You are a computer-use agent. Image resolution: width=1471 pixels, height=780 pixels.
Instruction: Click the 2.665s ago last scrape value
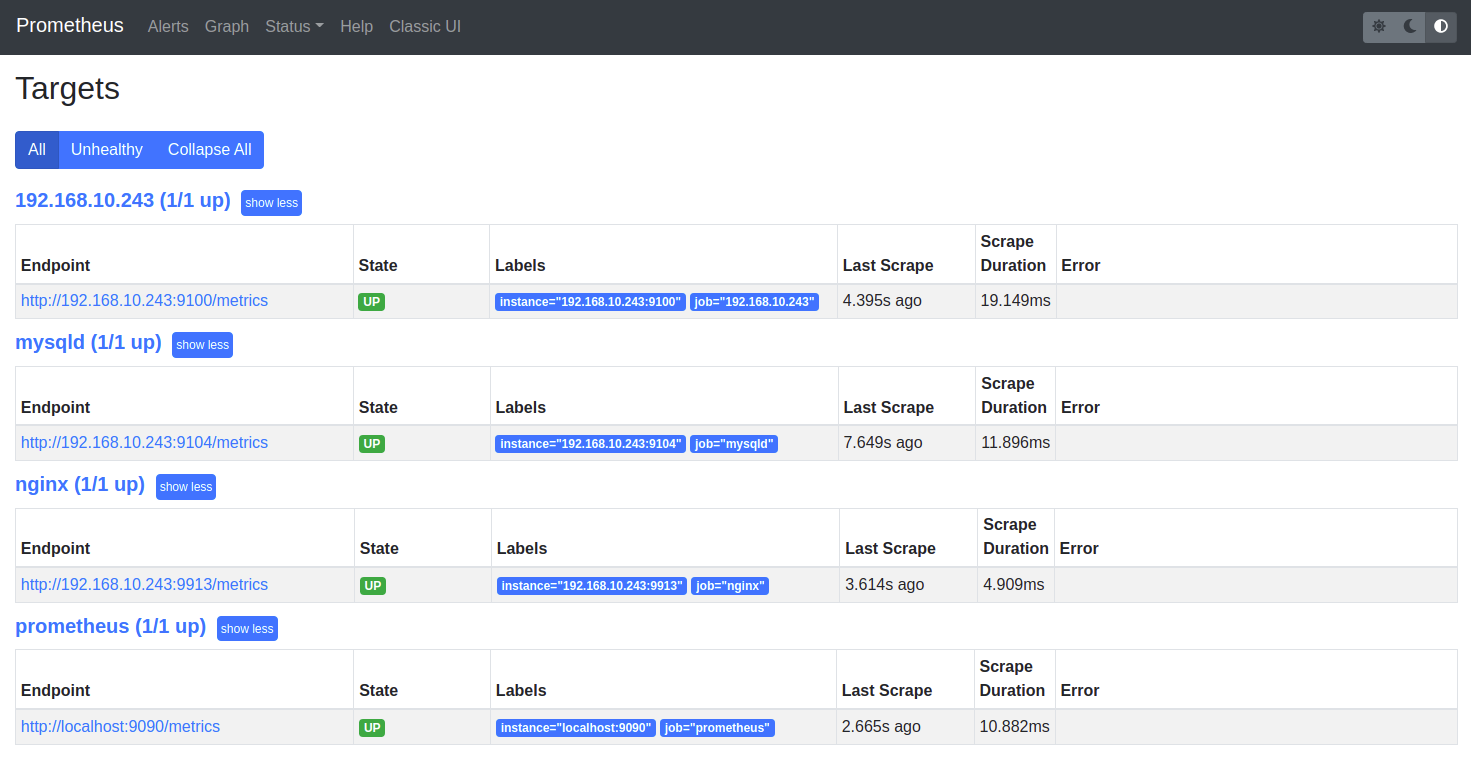pyautogui.click(x=881, y=726)
